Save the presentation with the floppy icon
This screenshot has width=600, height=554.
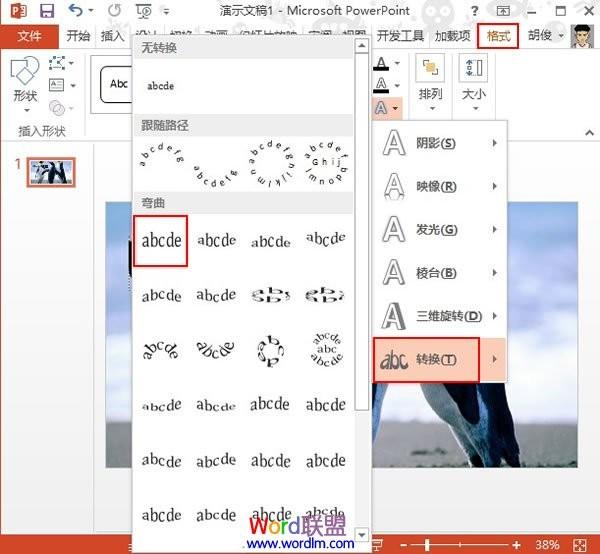[47, 11]
